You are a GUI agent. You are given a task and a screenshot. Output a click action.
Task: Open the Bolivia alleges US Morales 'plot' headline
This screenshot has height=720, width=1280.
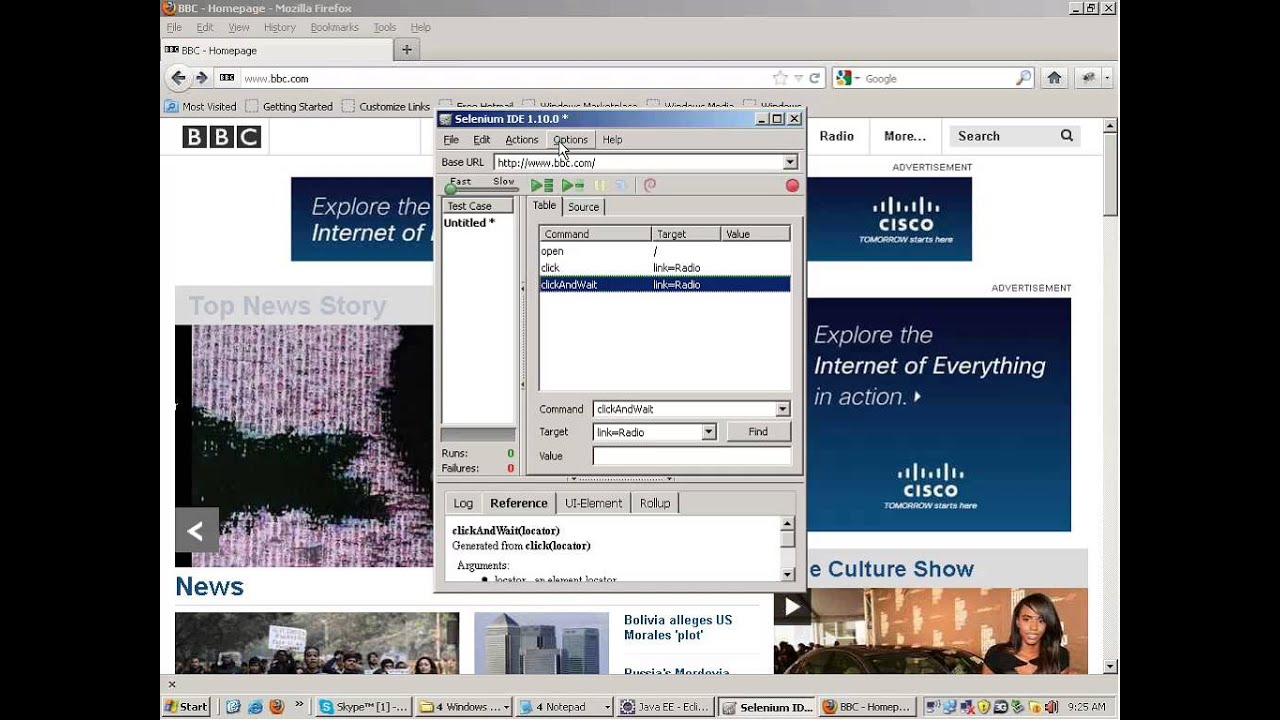point(678,627)
